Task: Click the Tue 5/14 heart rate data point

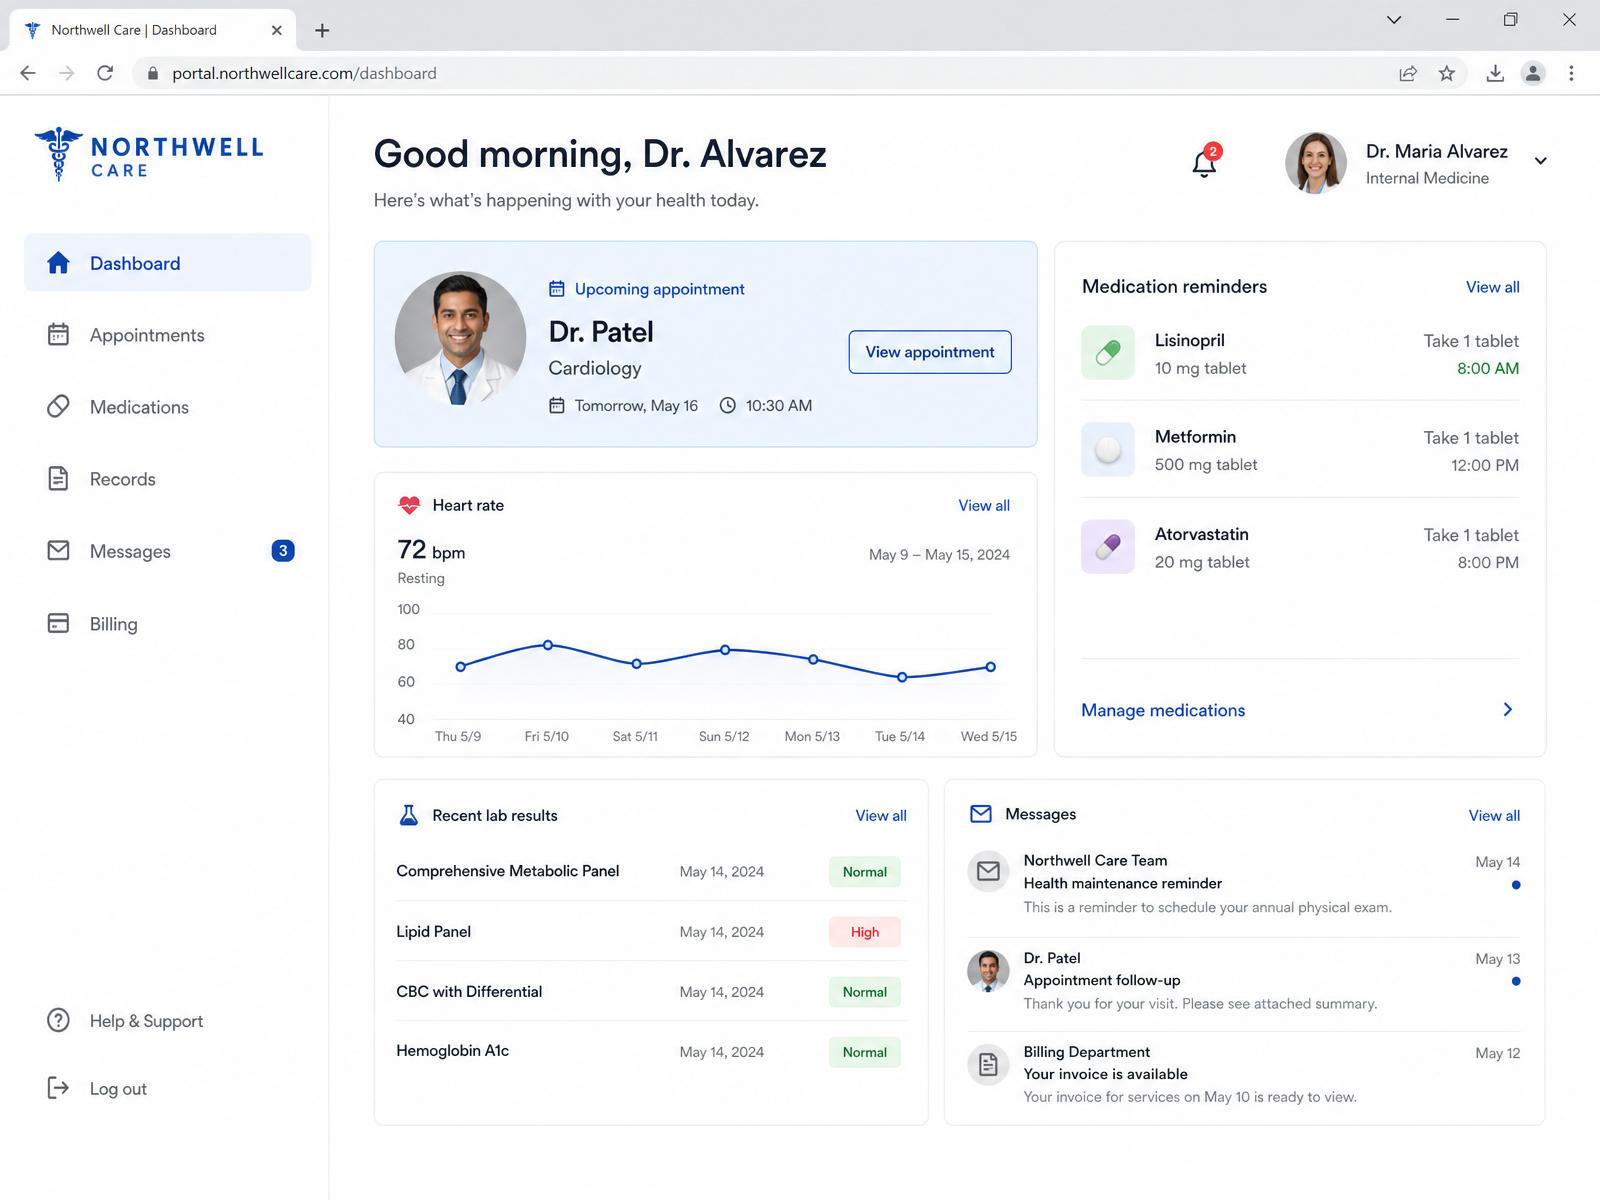Action: [902, 677]
